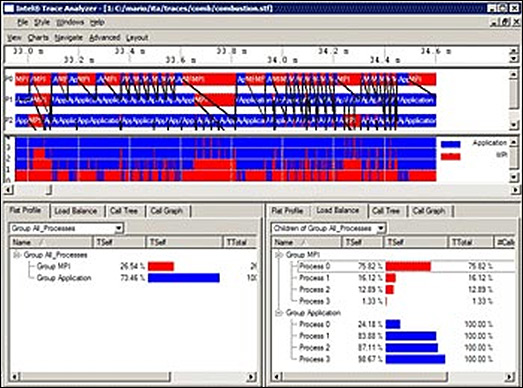Select the right Call Graph tab
The width and height of the screenshot is (523, 388).
pyautogui.click(x=429, y=211)
